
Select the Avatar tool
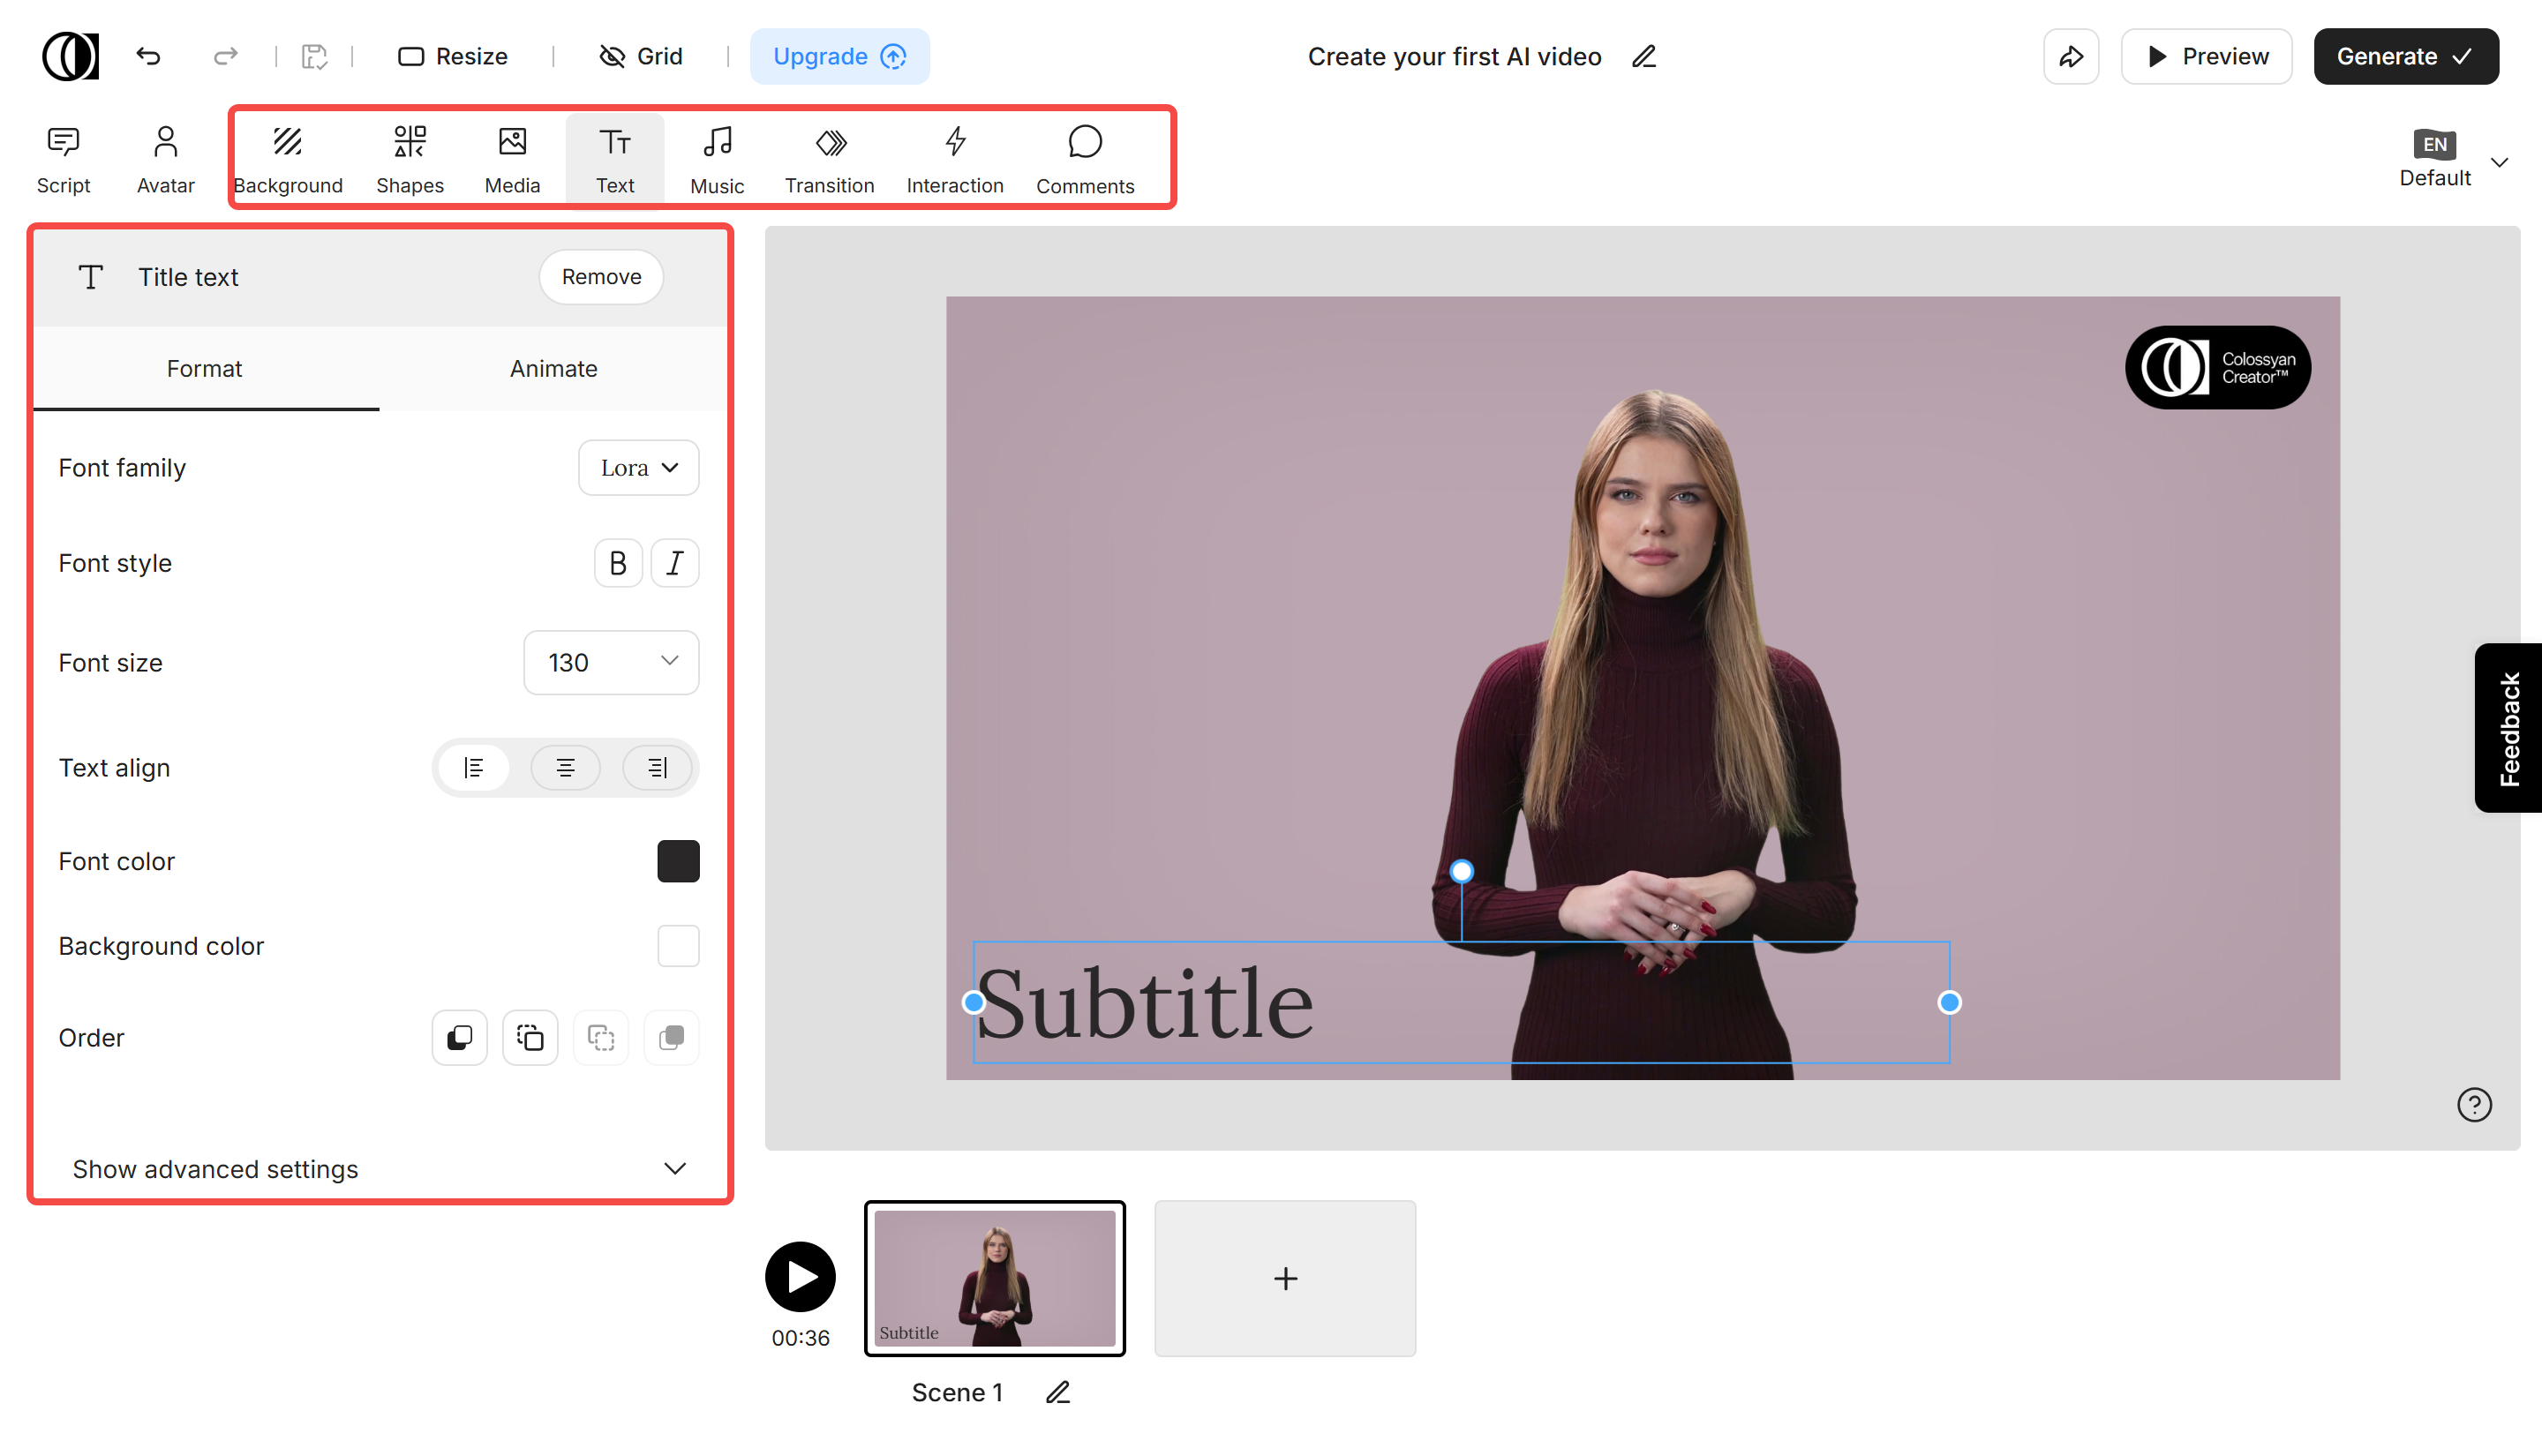click(164, 157)
